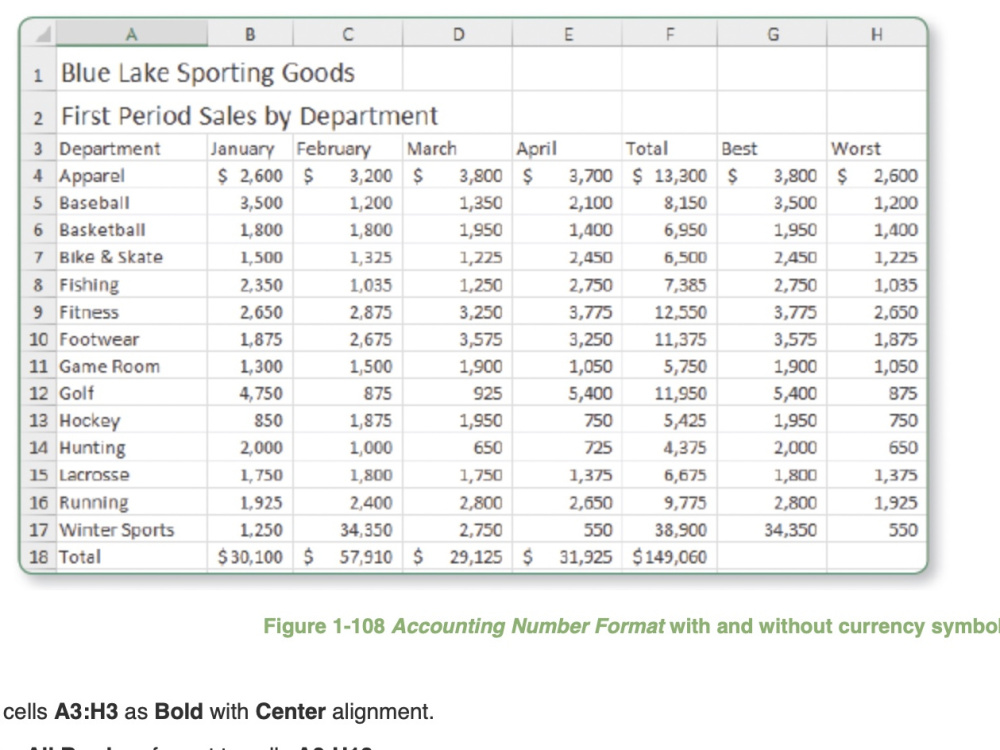The image size is (1000, 750).
Task: Select Fitness total cell 12,550
Action: [670, 312]
